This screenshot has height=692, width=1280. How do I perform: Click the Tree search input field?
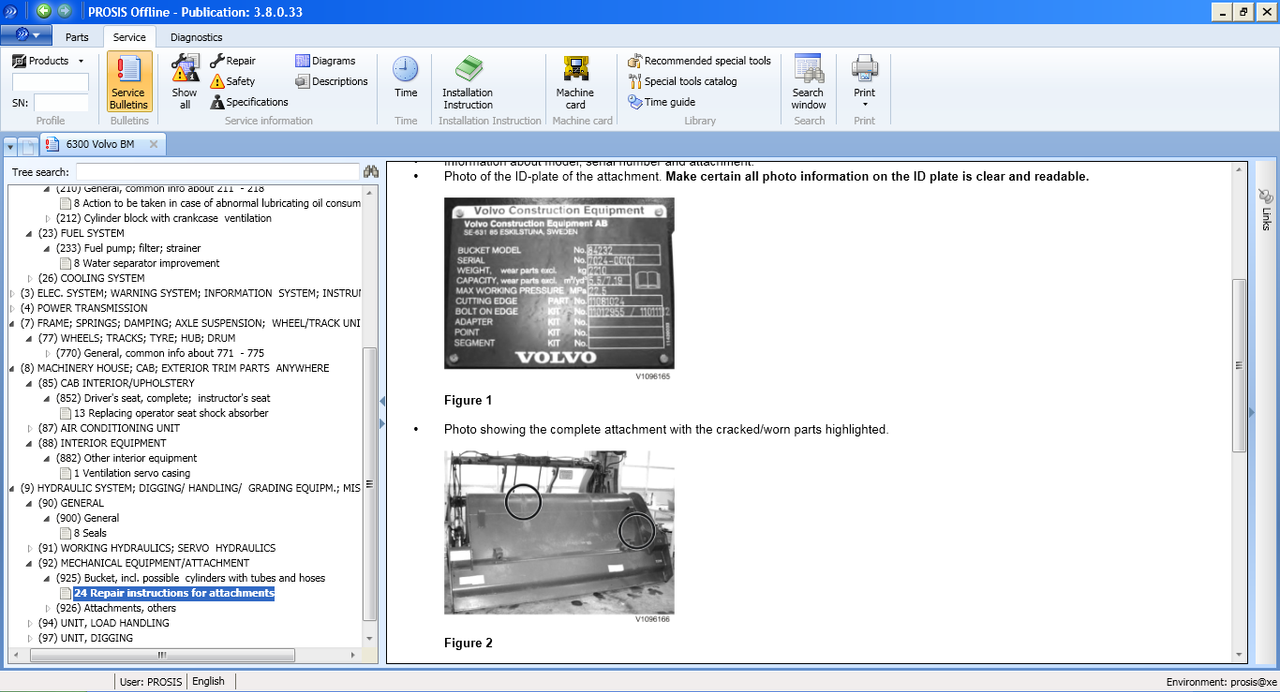tap(217, 172)
